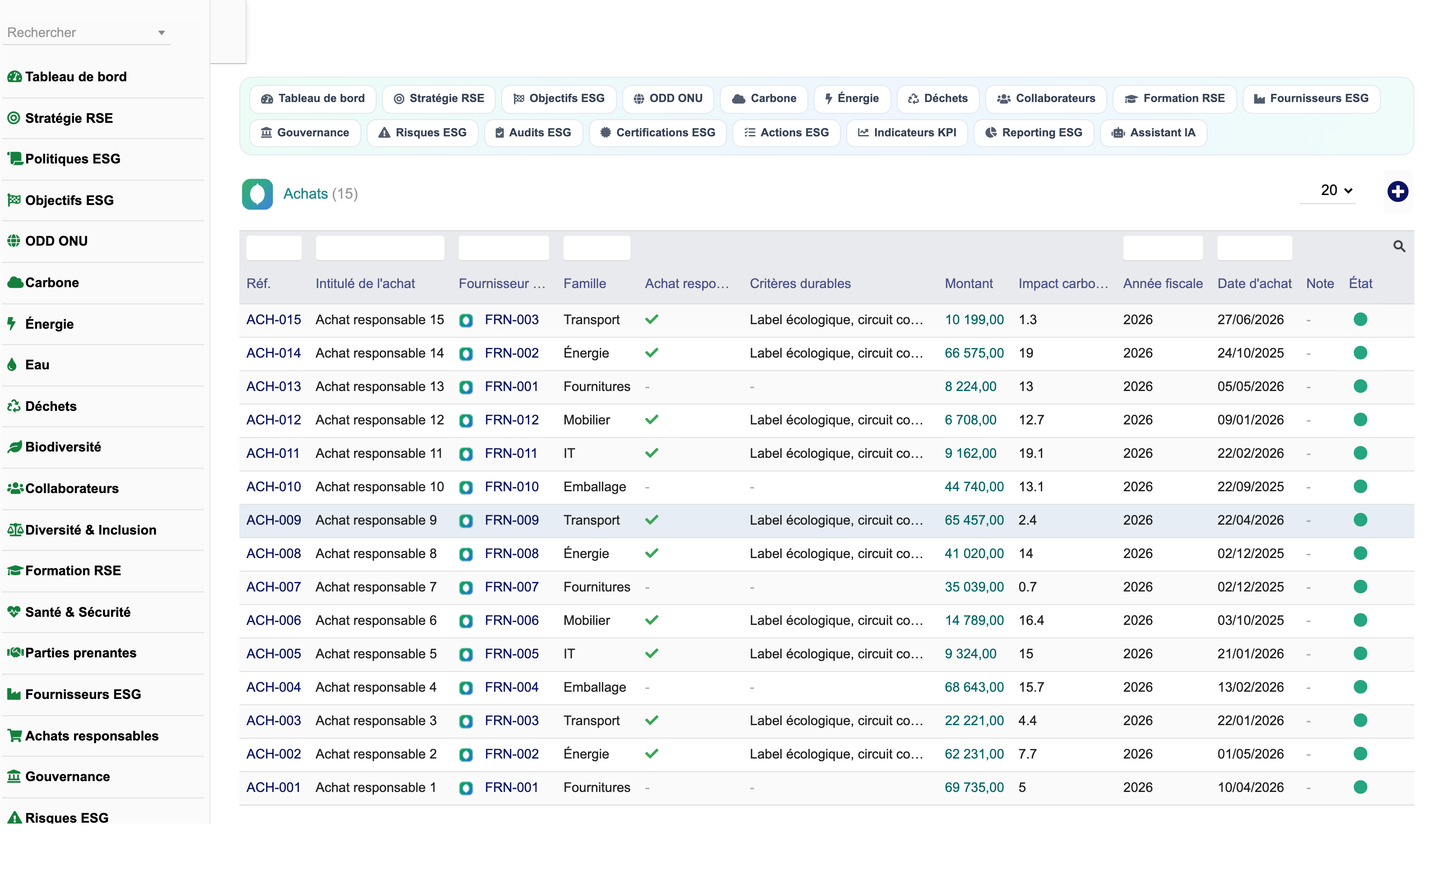This screenshot has width=1445, height=894.
Task: Focus the Intitulé de l'achat filter field
Action: coord(380,248)
